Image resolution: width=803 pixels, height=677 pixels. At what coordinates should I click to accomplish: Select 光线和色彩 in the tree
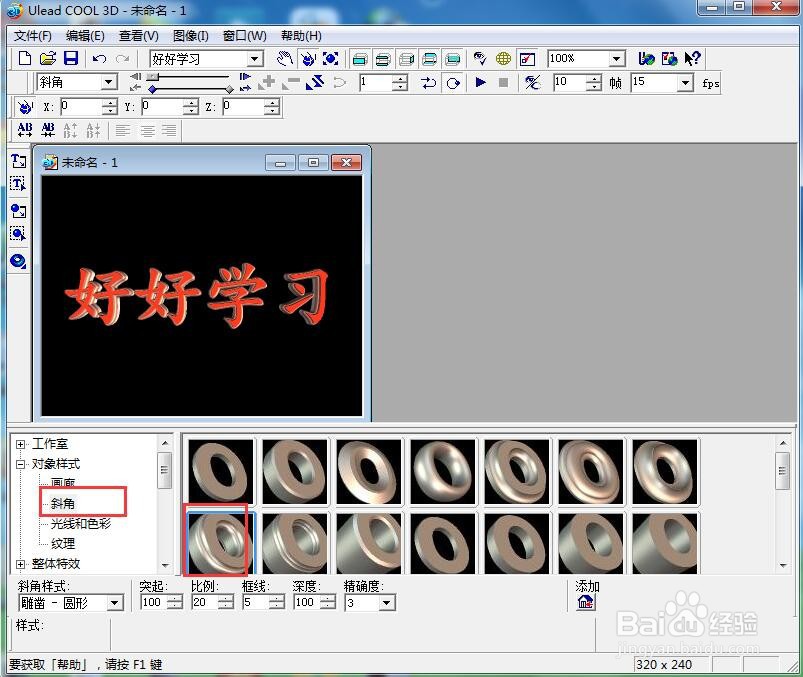(81, 523)
